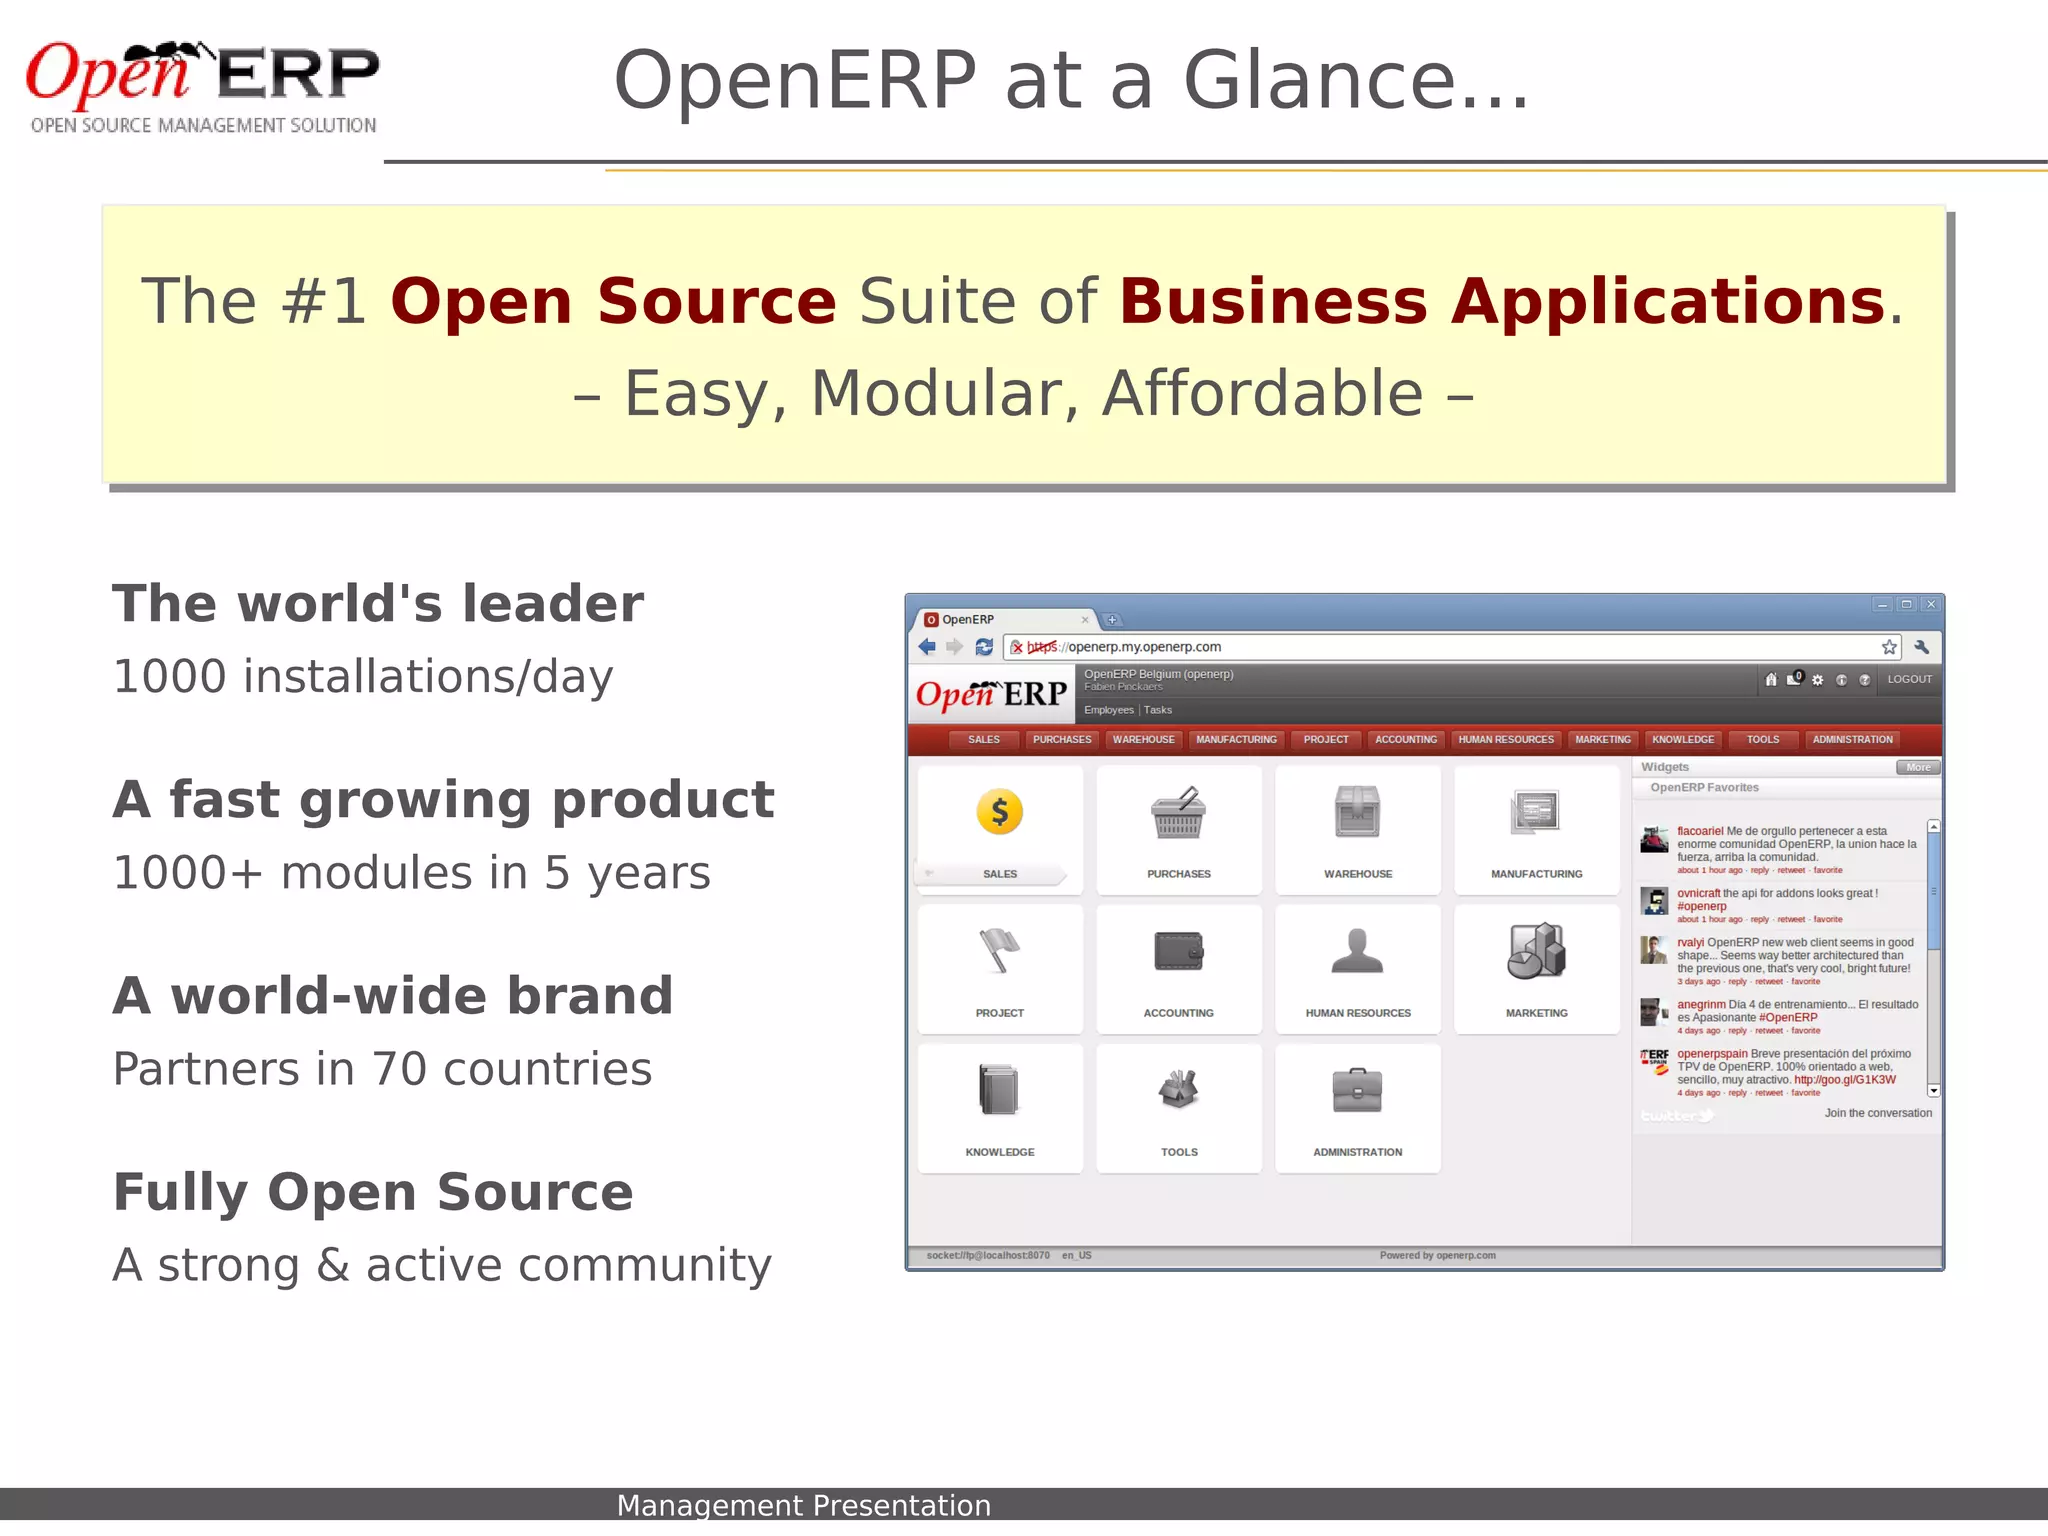2048x1536 pixels.
Task: Open the Marketing chart icon
Action: pos(1536,950)
